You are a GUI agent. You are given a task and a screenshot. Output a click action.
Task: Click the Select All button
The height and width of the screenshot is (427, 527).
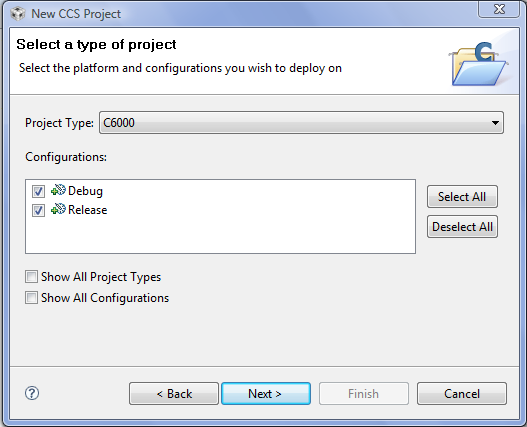tap(462, 197)
